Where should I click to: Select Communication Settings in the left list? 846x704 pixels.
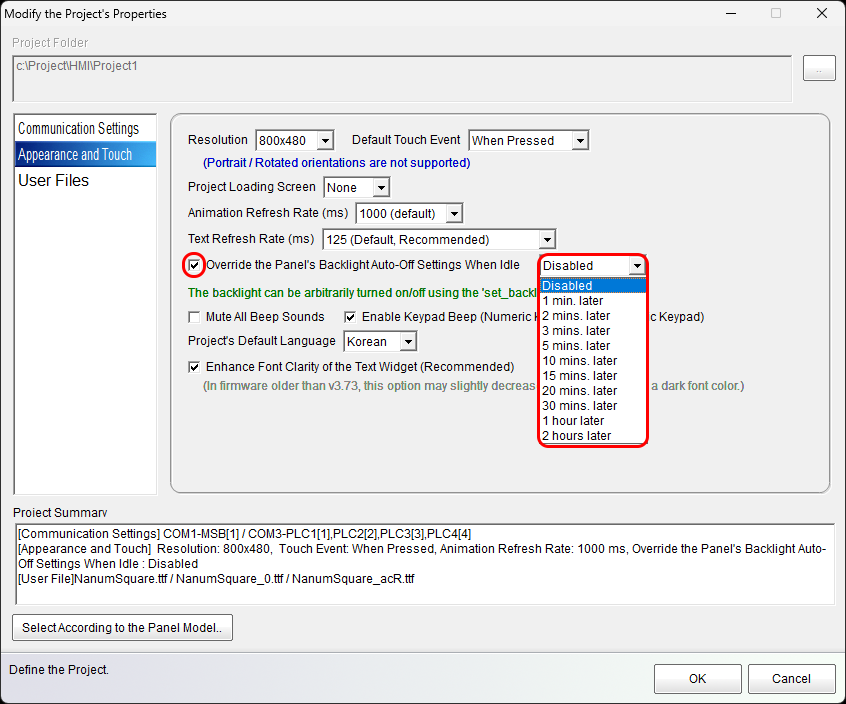point(79,129)
